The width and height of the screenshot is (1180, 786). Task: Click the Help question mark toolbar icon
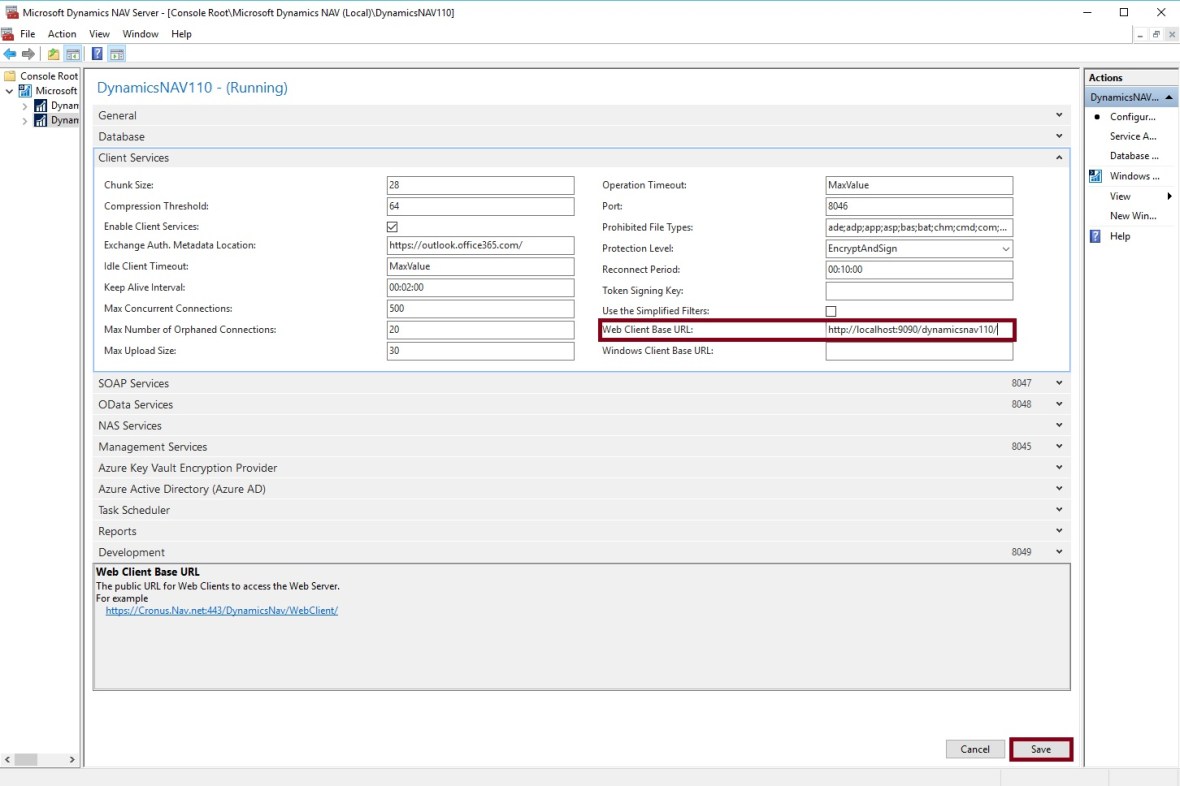click(x=97, y=54)
